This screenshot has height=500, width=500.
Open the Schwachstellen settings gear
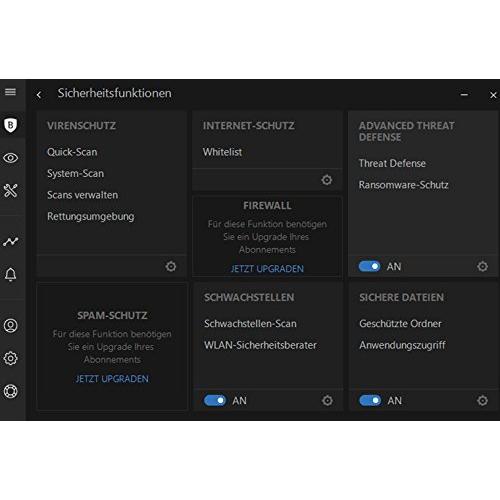(327, 400)
